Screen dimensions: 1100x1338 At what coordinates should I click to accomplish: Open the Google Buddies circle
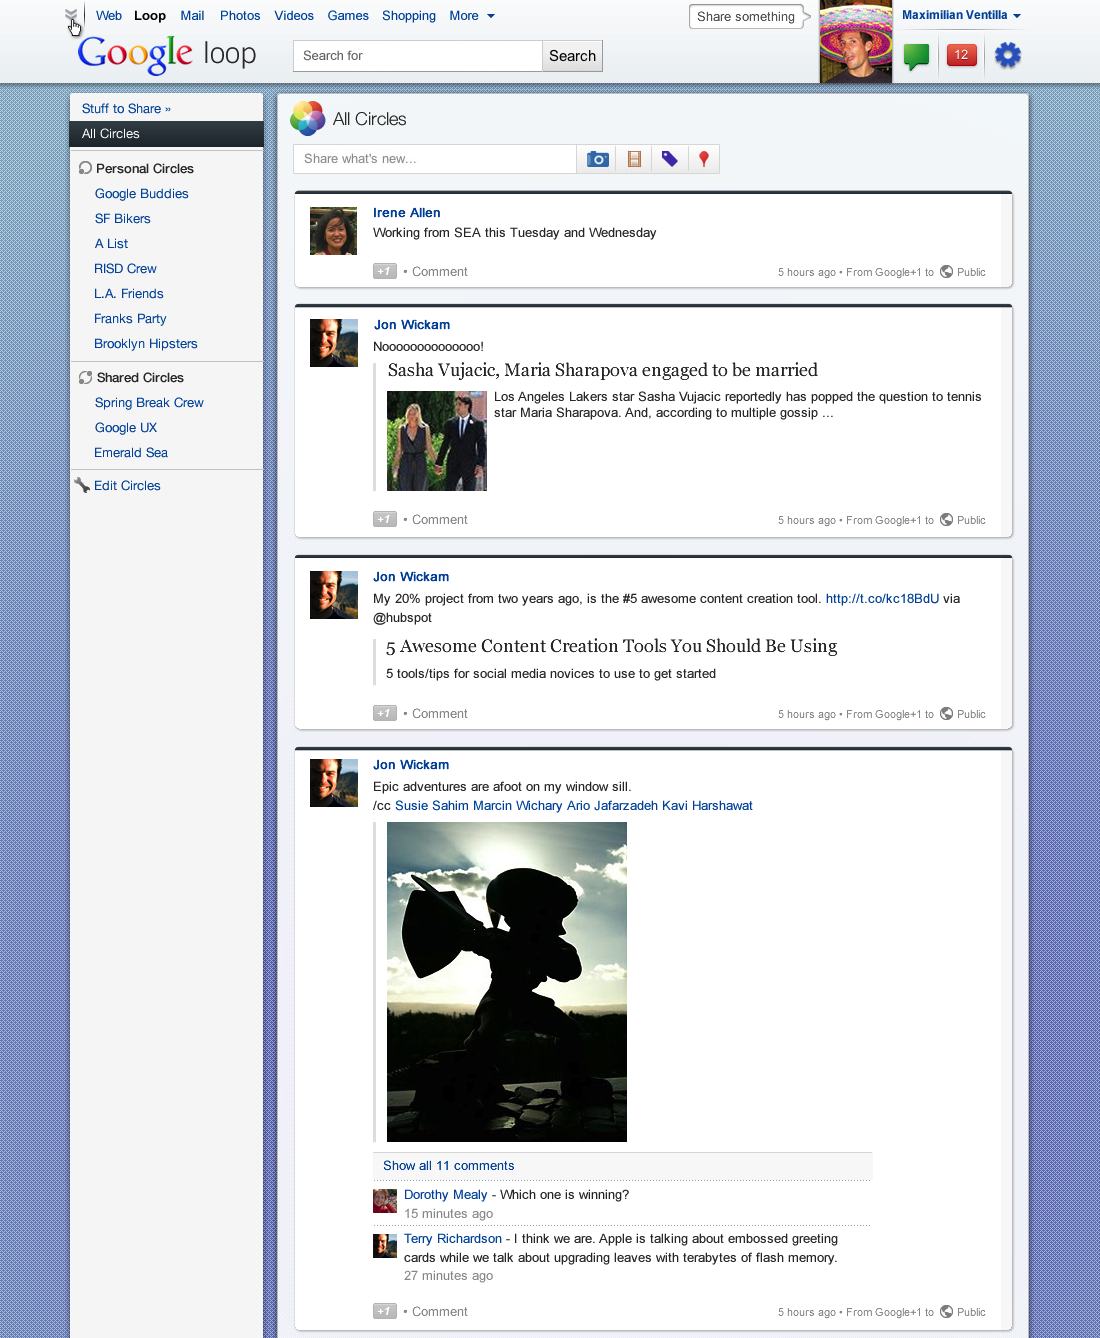(x=141, y=194)
